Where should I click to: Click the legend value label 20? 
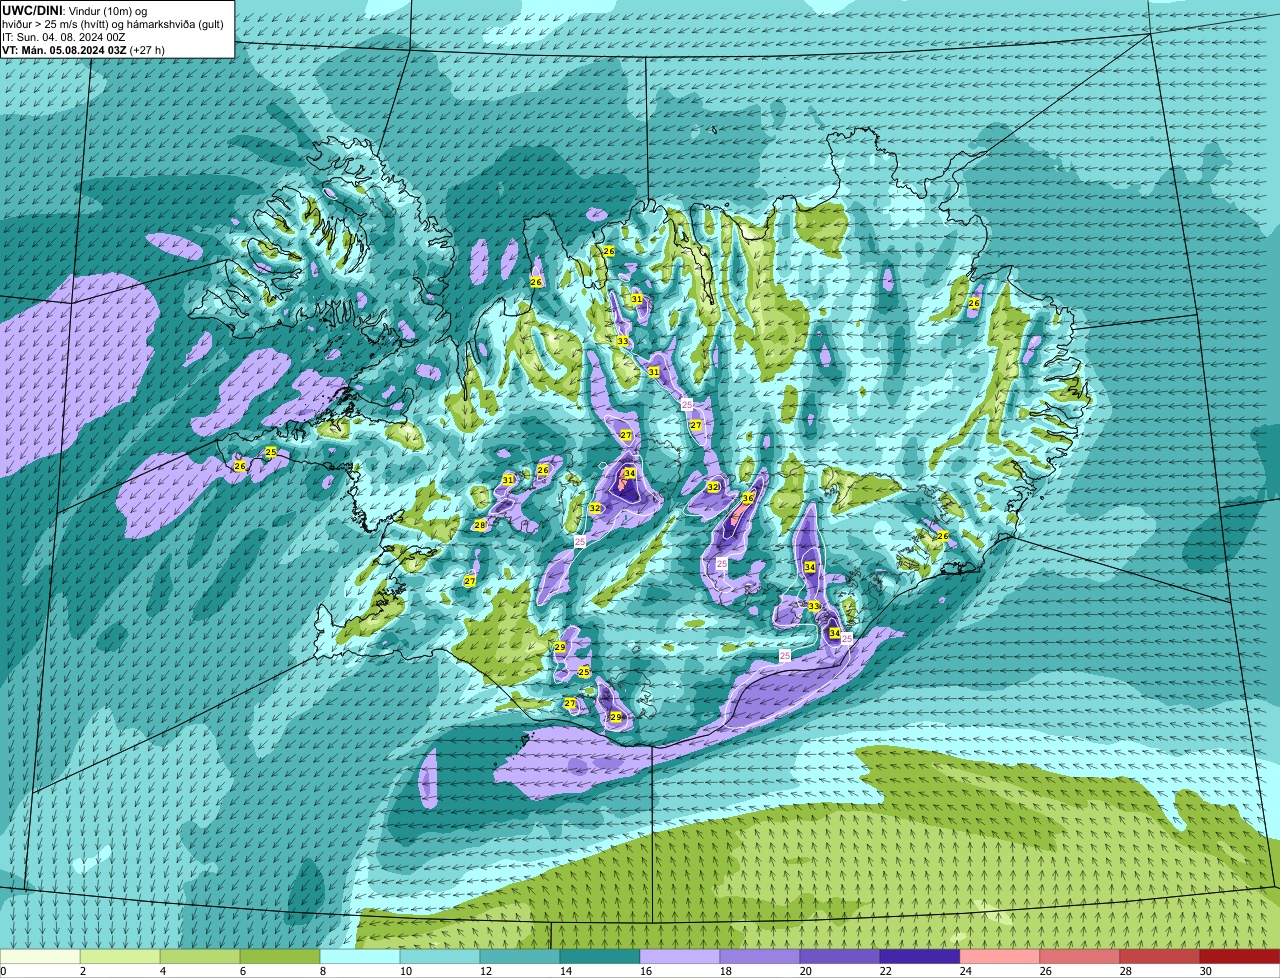click(x=805, y=971)
